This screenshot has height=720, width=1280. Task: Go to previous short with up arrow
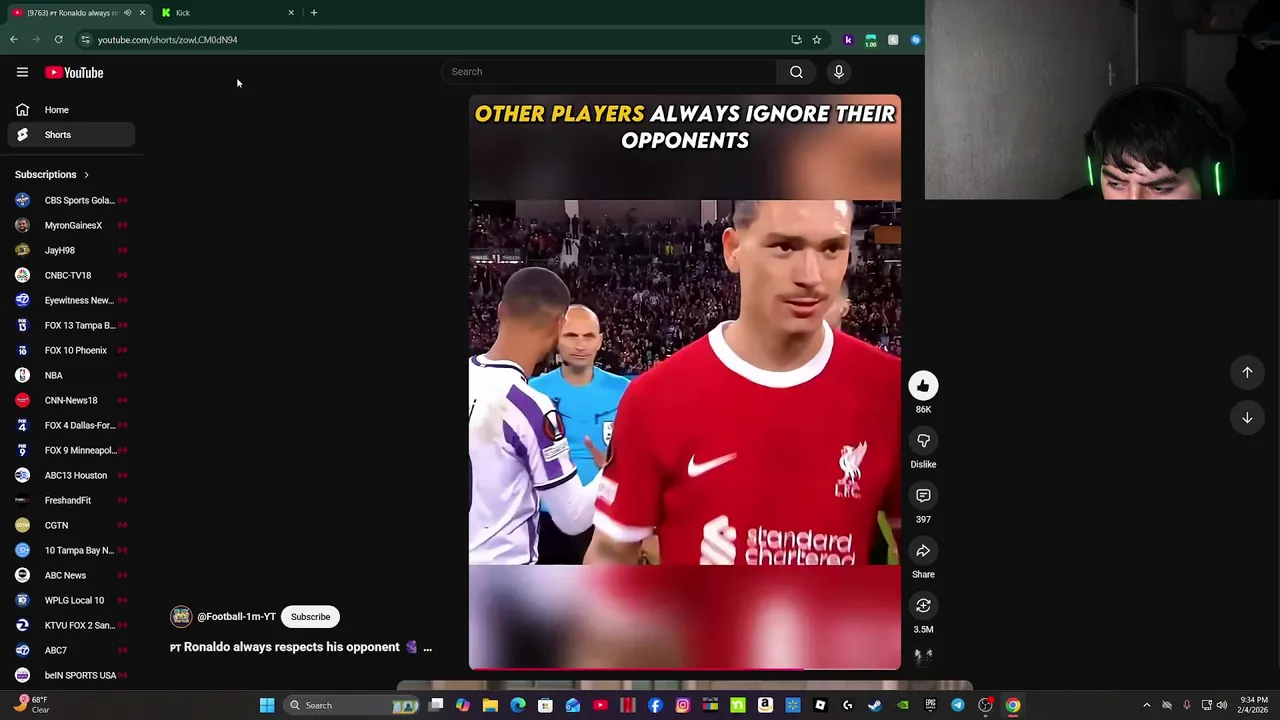click(x=1247, y=372)
